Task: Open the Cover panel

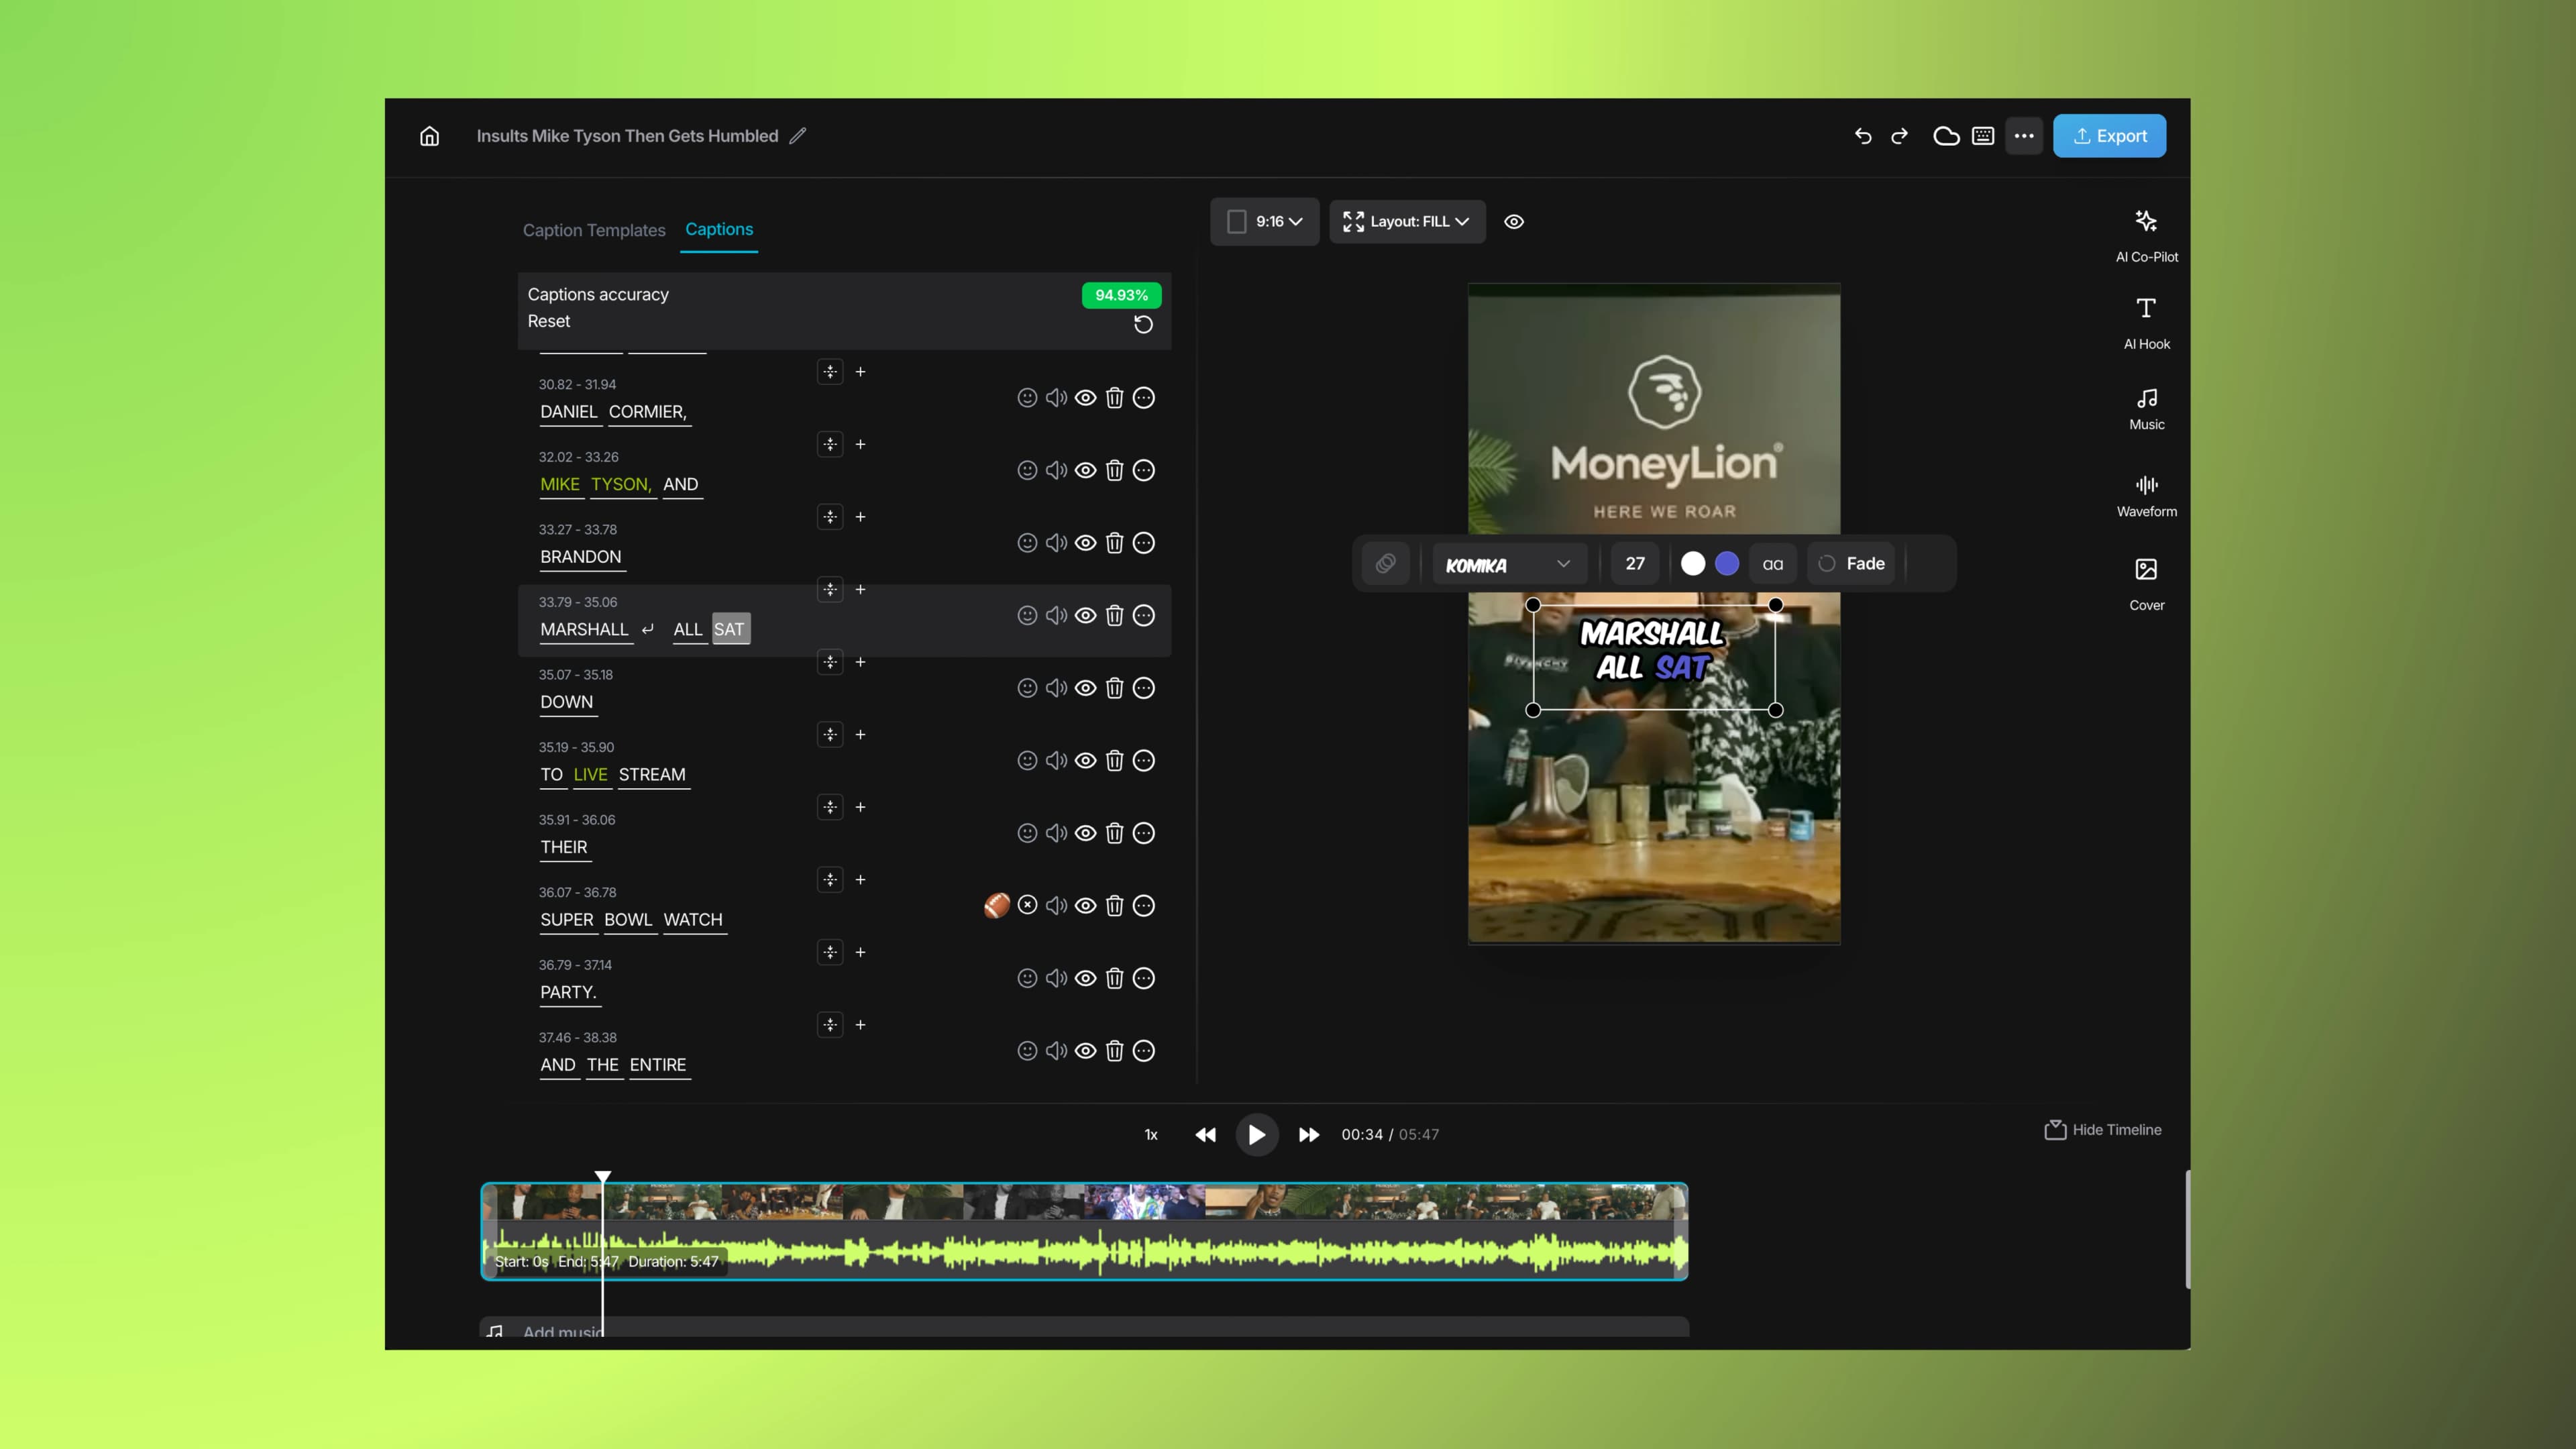Action: click(2146, 581)
